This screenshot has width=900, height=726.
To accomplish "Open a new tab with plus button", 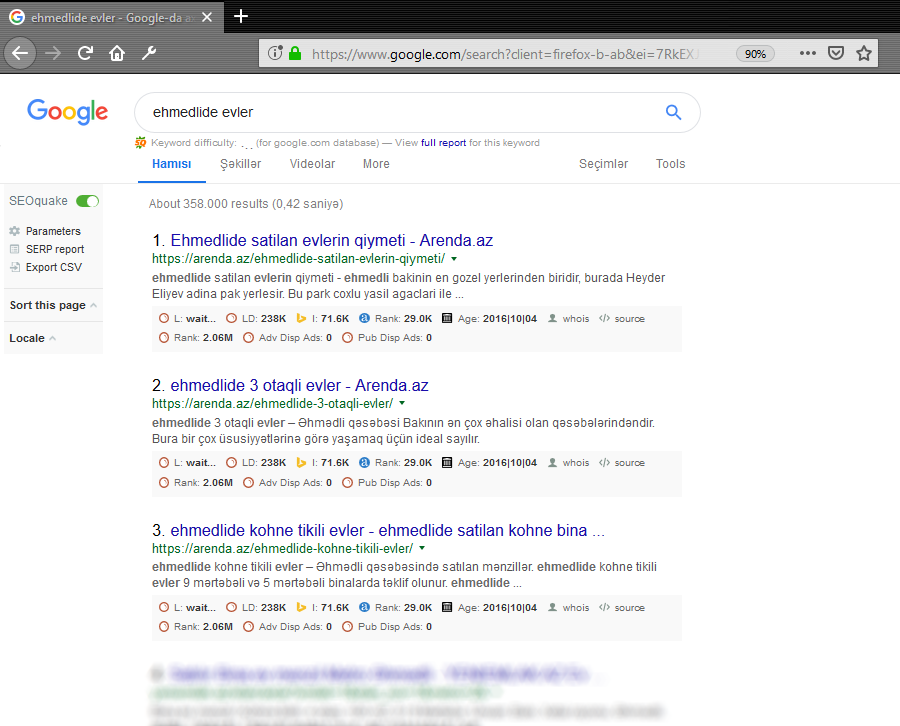I will click(x=240, y=16).
